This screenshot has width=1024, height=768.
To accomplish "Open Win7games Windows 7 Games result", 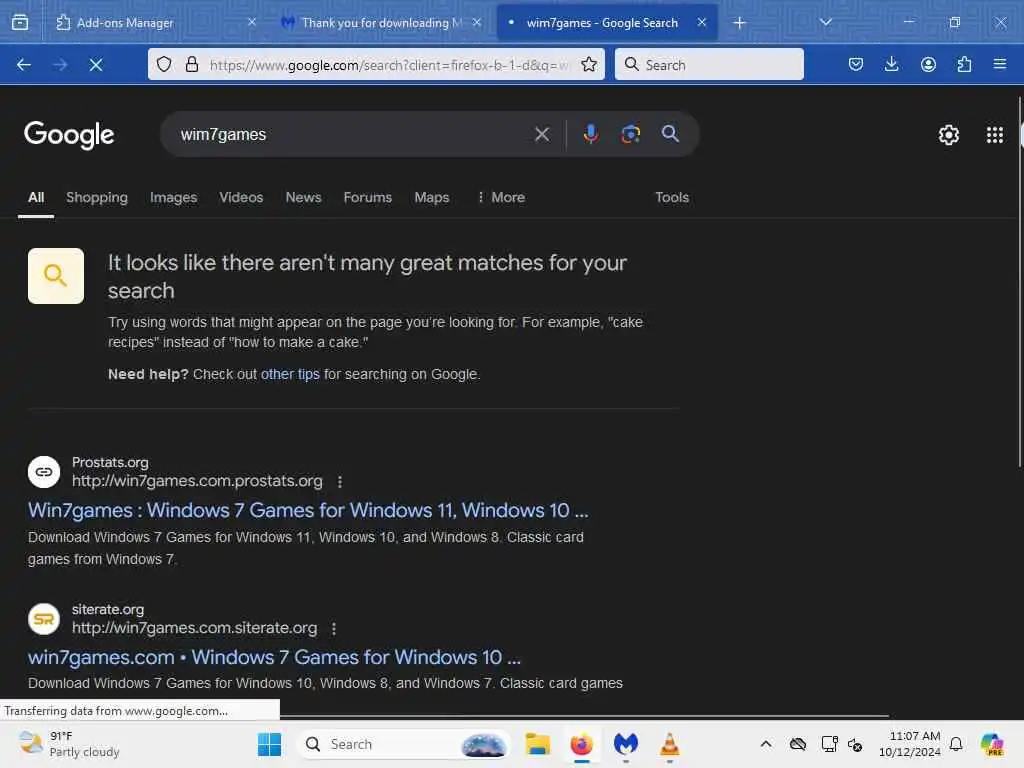I will [x=308, y=510].
